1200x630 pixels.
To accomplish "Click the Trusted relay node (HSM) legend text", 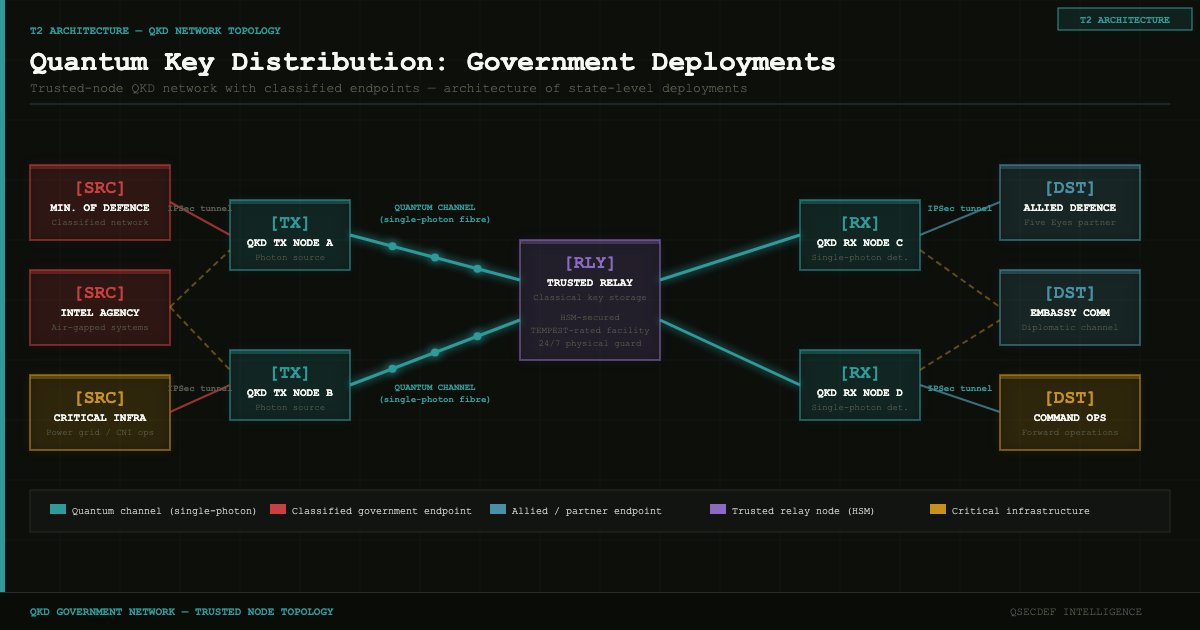I will [803, 511].
